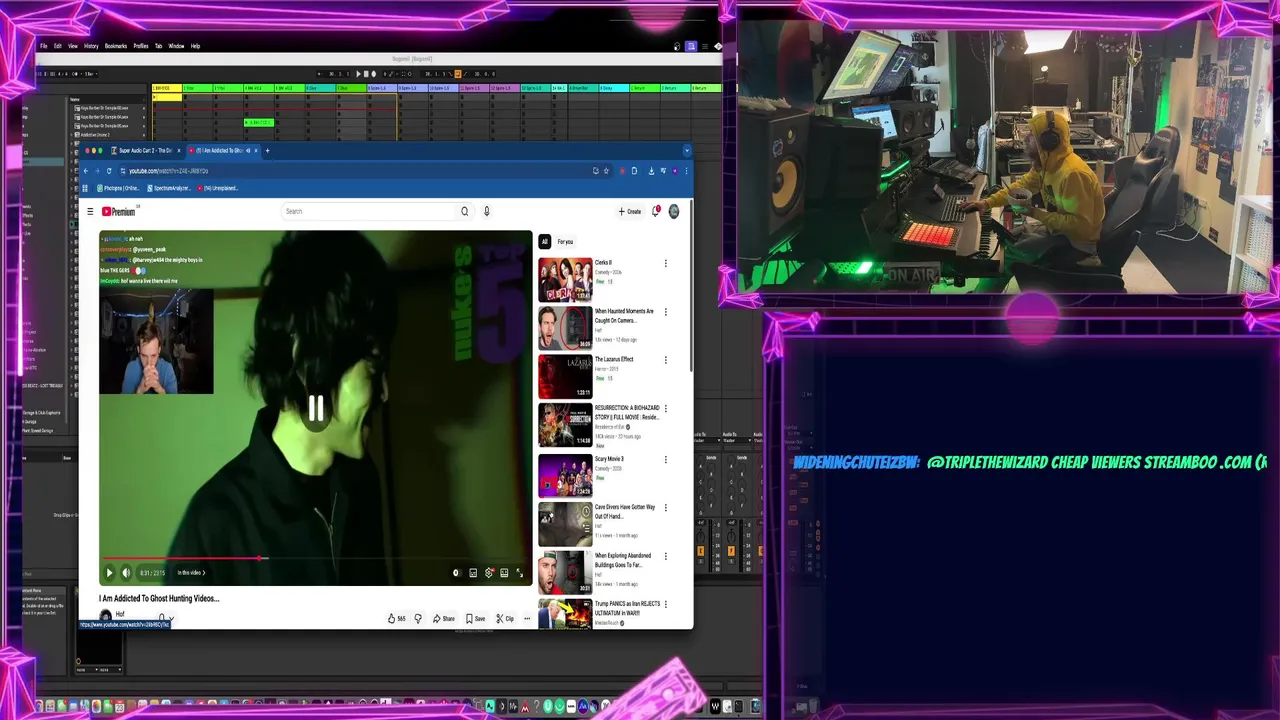
Task: Open a new browser tab with plus
Action: 267,150
